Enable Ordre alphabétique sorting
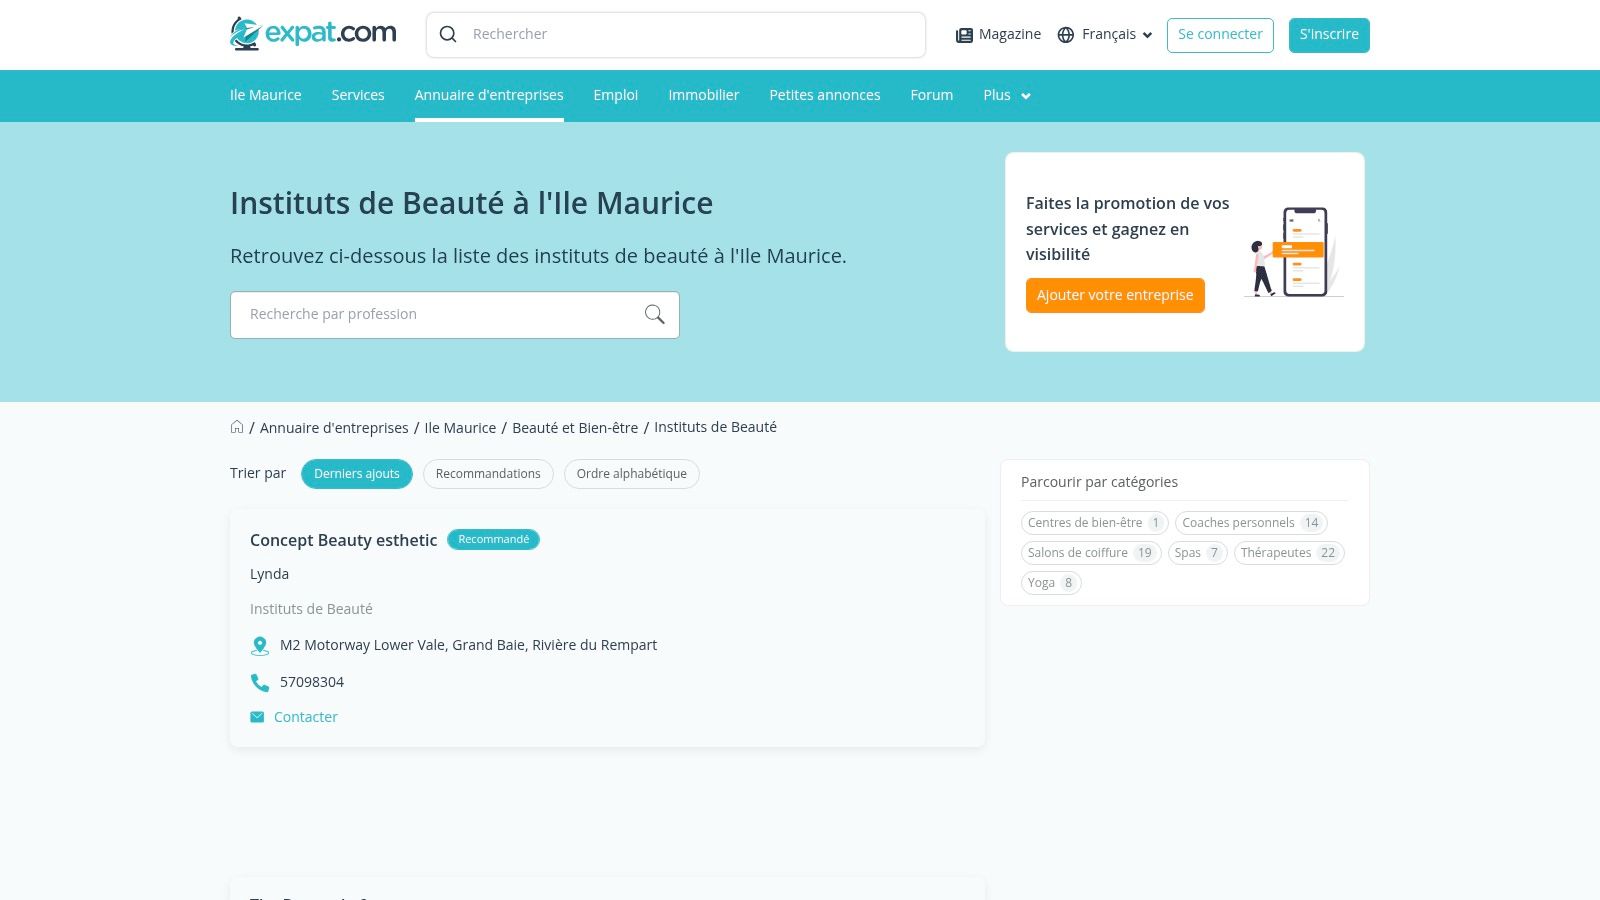The image size is (1600, 900). click(x=631, y=473)
